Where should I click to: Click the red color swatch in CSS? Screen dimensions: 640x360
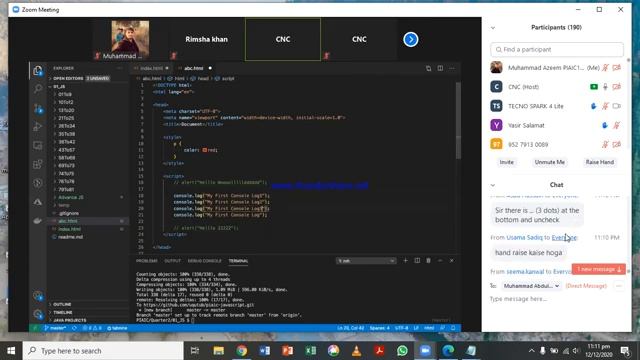pyautogui.click(x=205, y=150)
